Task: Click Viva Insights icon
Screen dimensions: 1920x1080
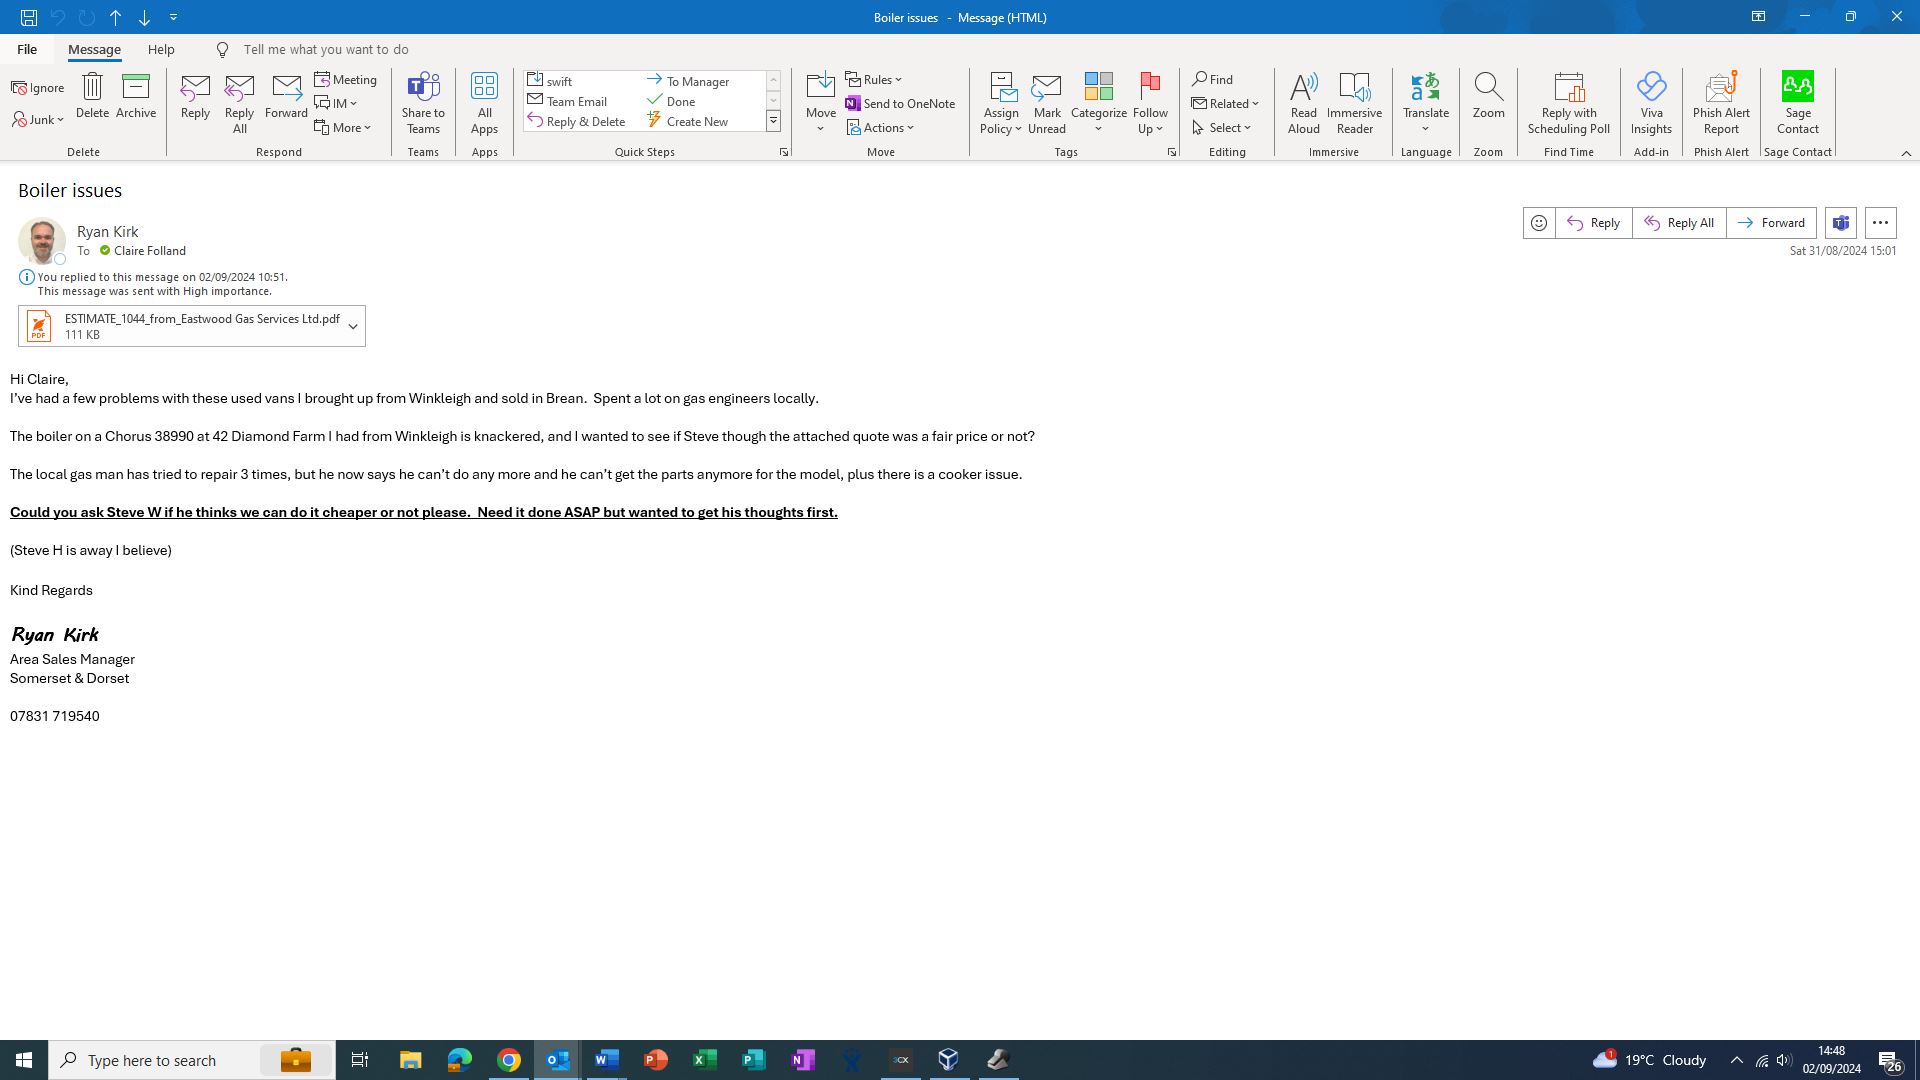Action: coord(1650,102)
